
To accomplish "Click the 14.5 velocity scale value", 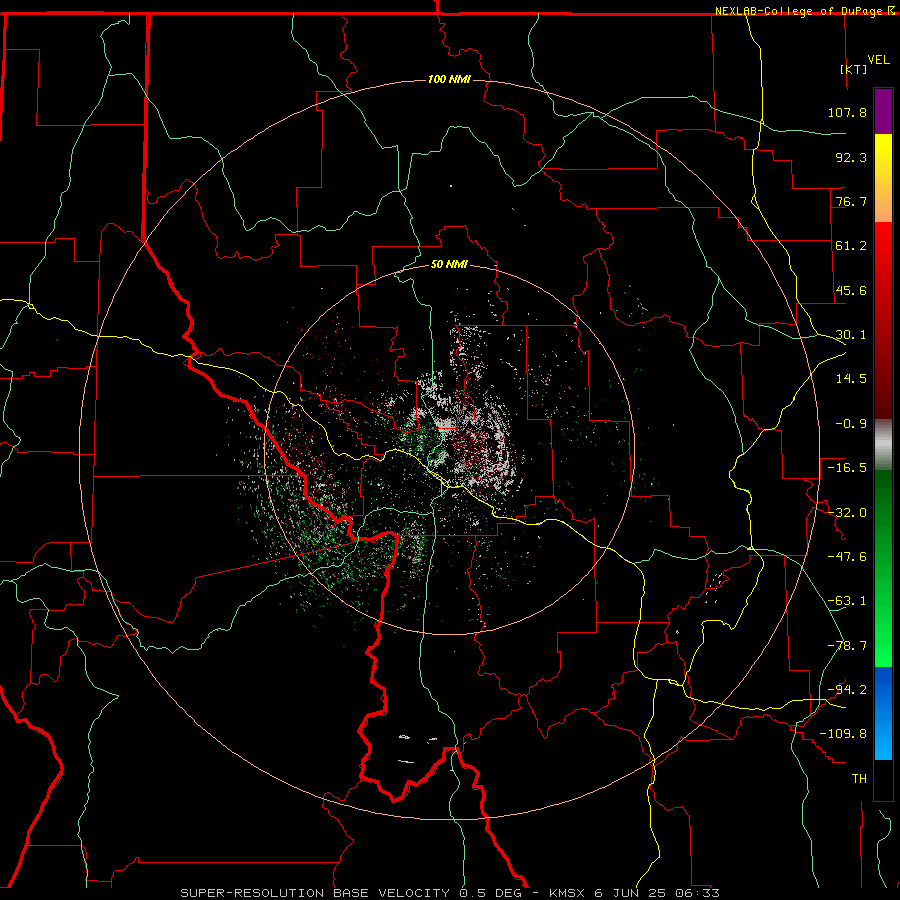I will (x=851, y=379).
